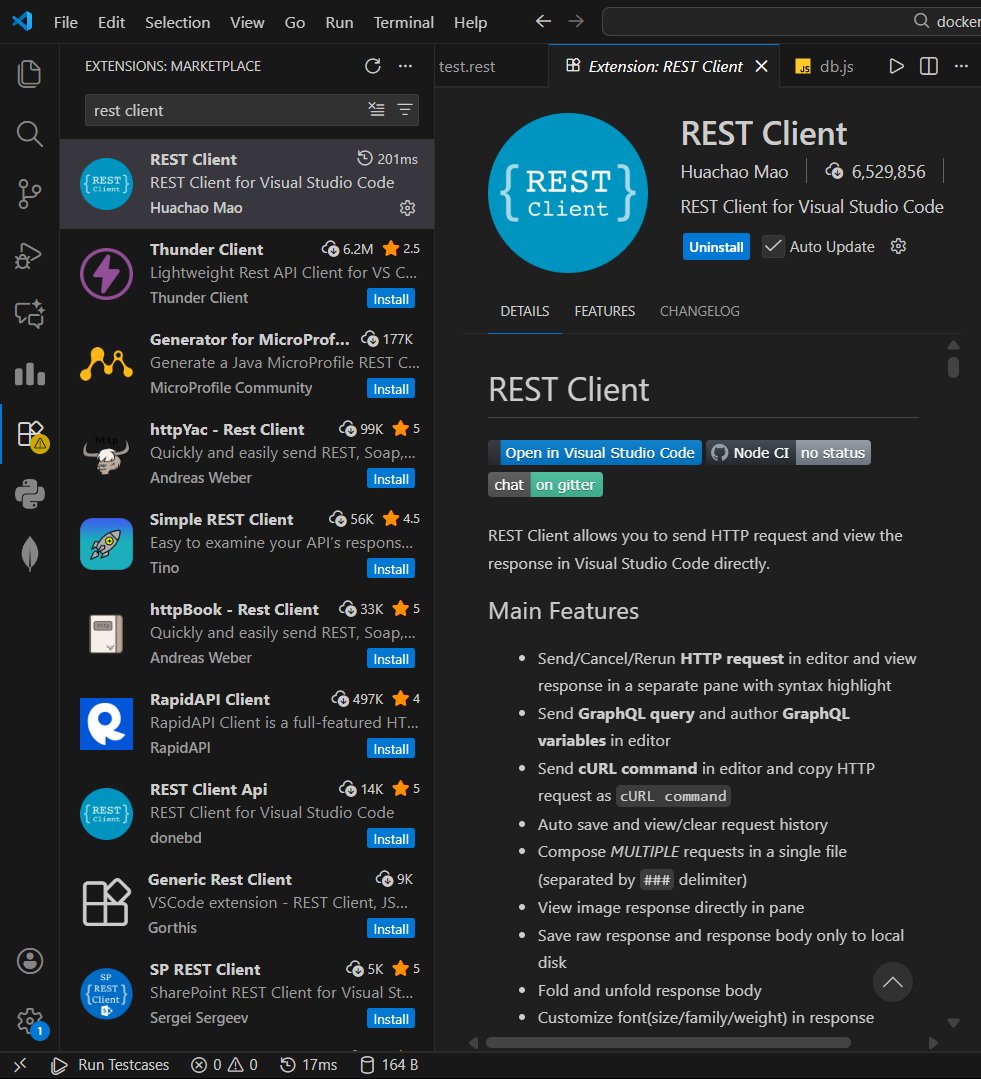The width and height of the screenshot is (981, 1079).
Task: Disable the Auto Update checkbox for REST Client
Action: (x=773, y=246)
